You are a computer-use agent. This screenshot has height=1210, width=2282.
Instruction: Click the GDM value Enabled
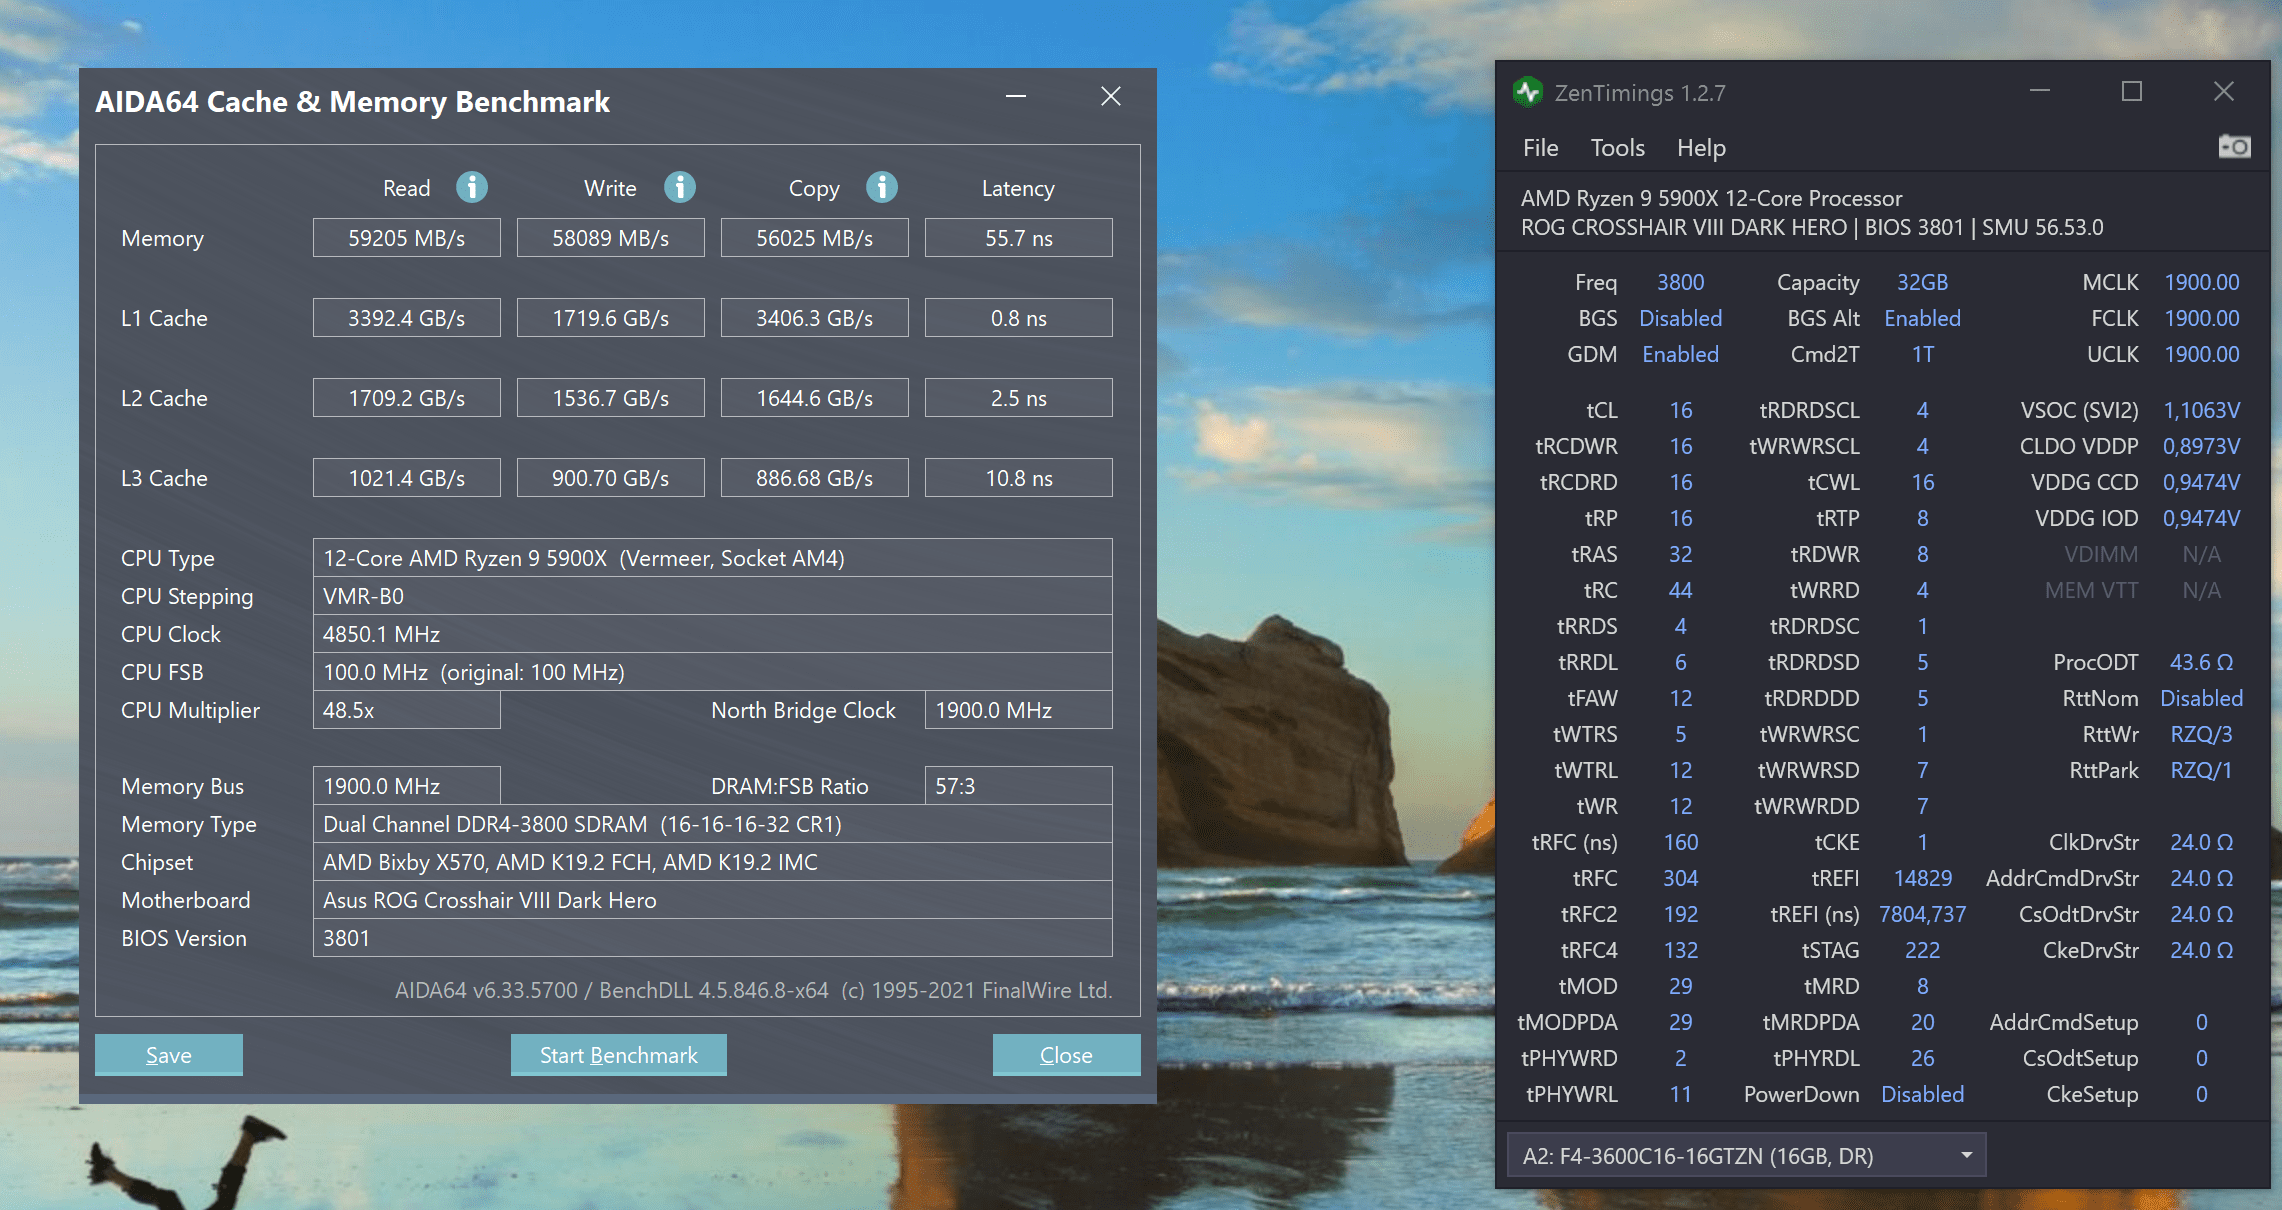tap(1680, 354)
